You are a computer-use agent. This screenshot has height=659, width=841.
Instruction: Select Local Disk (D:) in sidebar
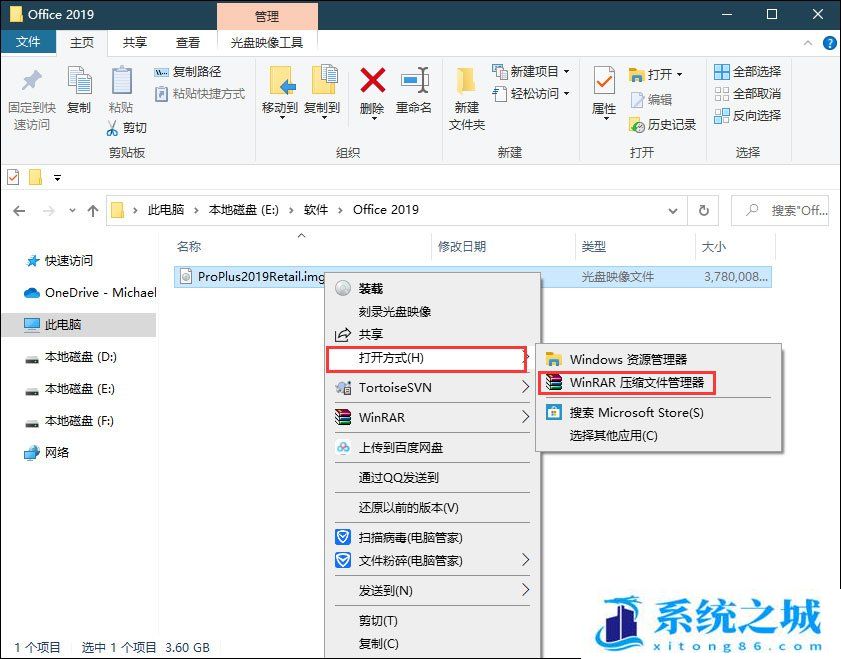[71, 357]
